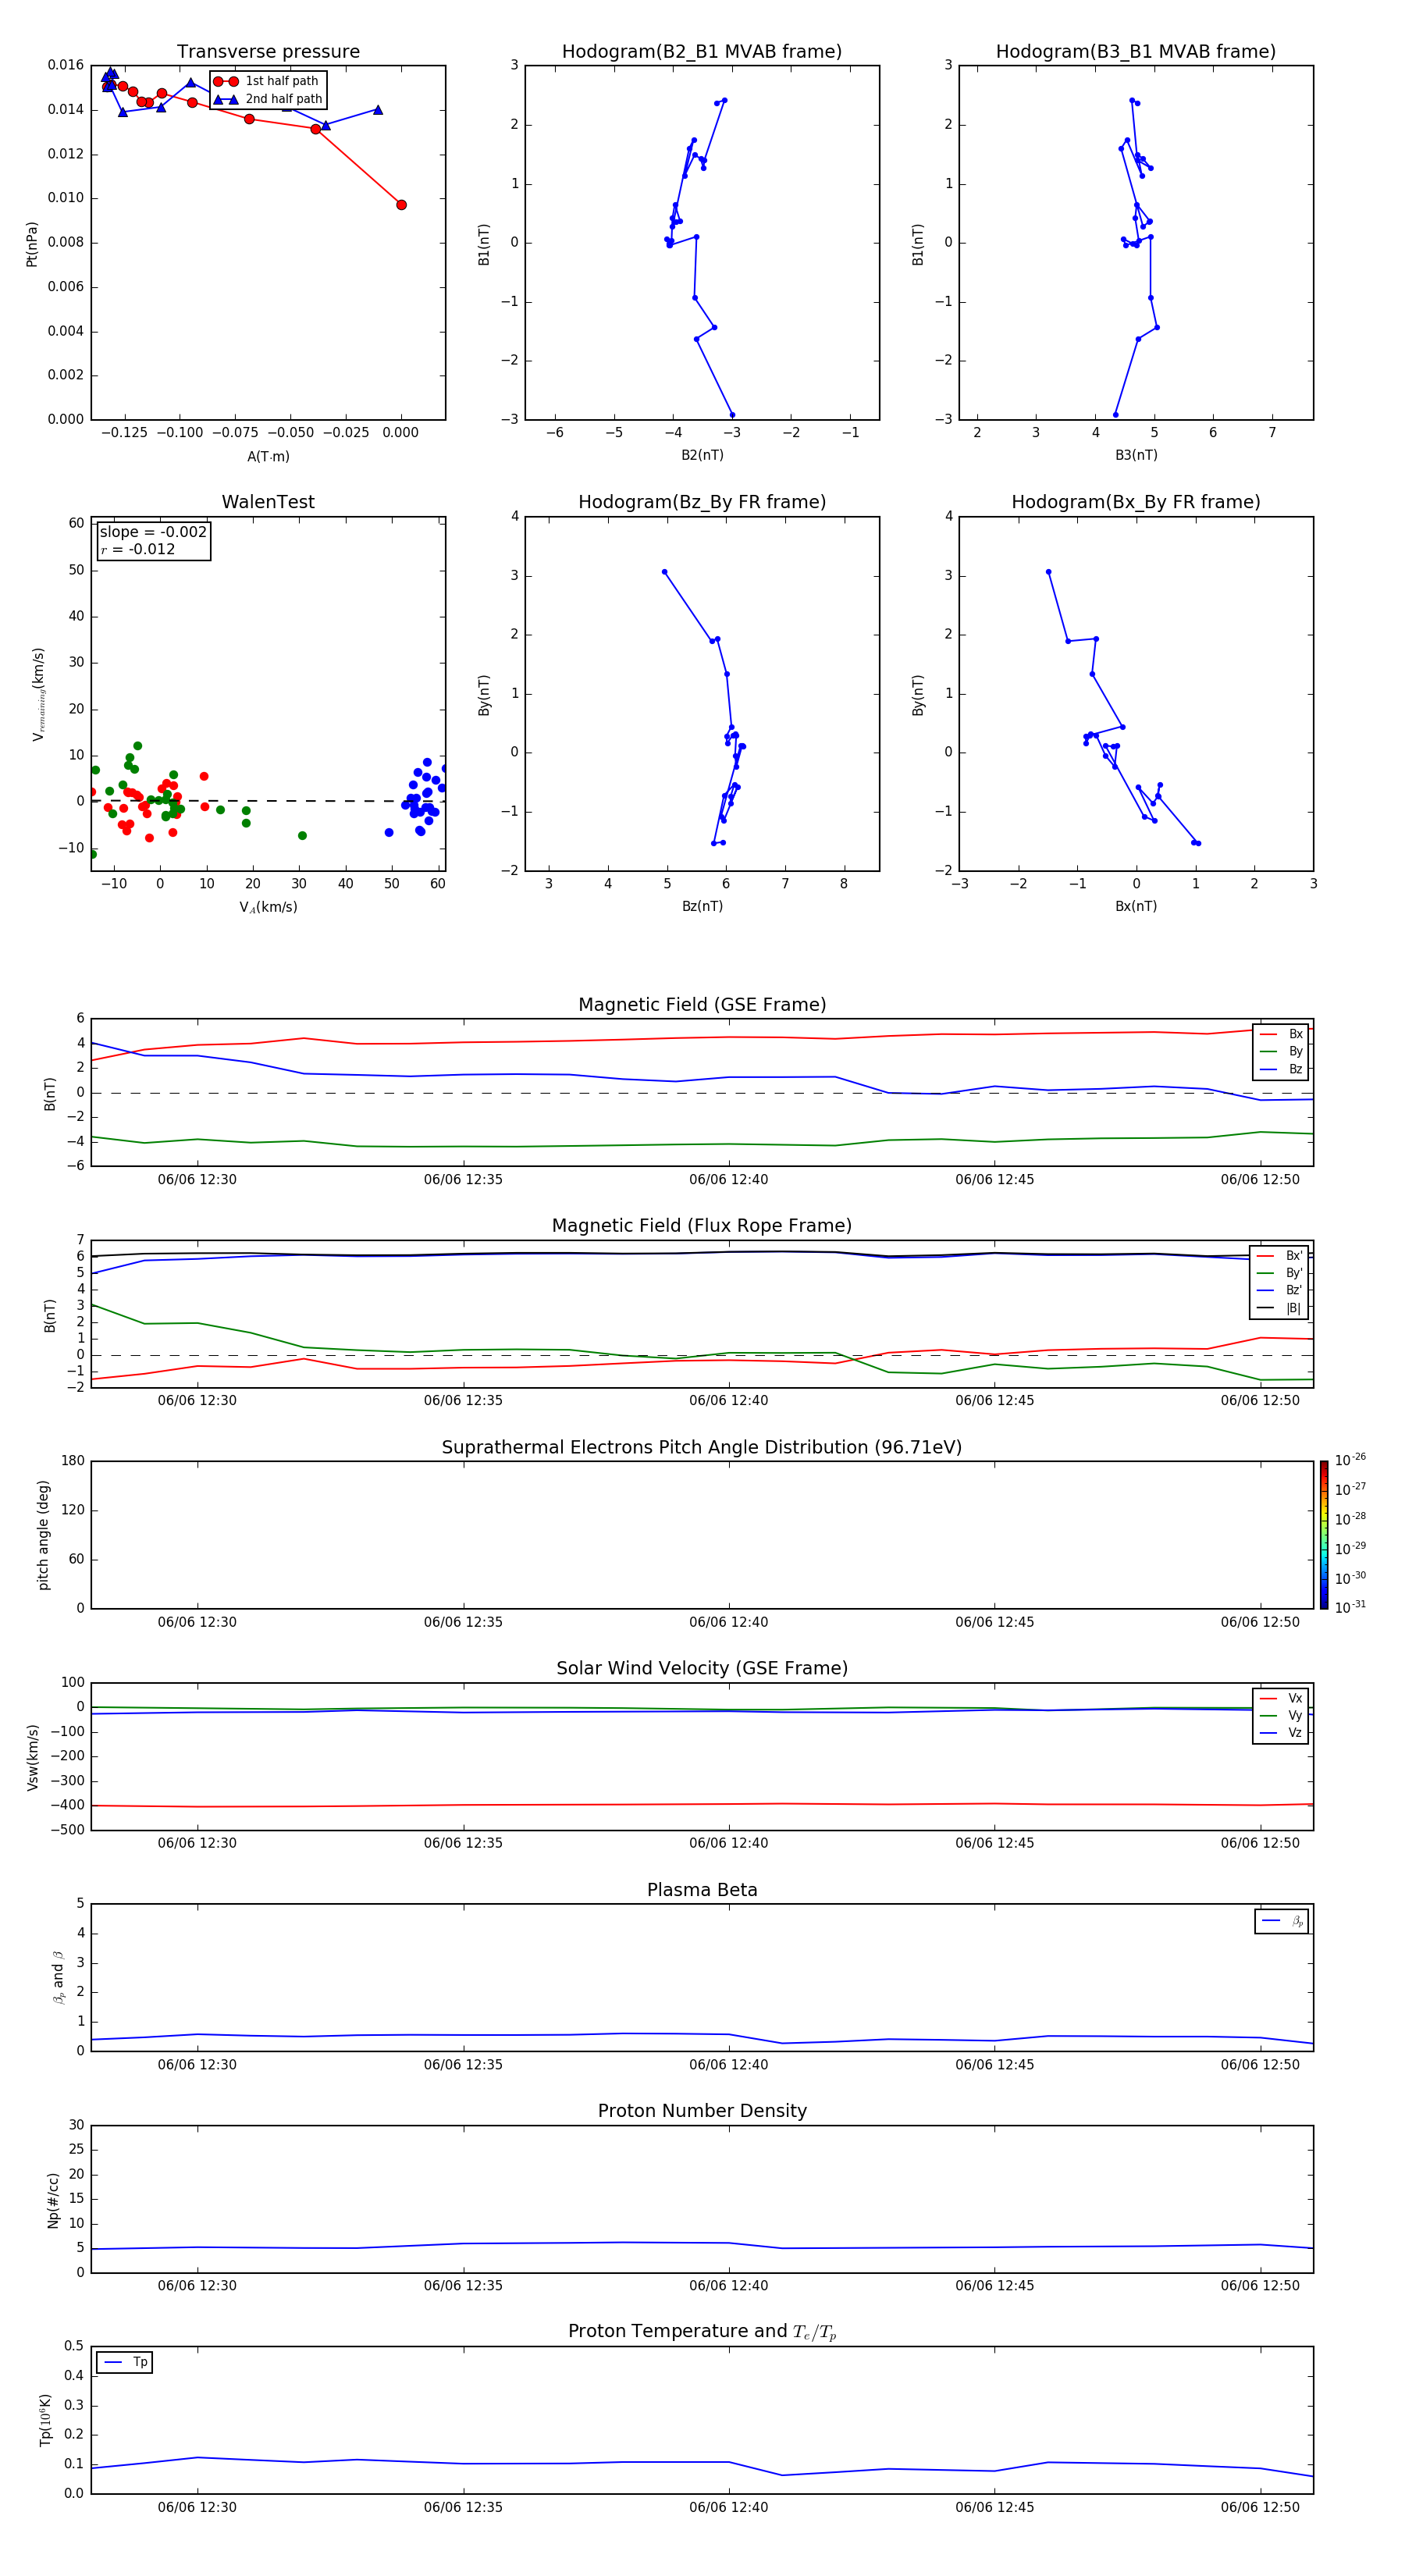The height and width of the screenshot is (2576, 1405).
Task: Click '06/06 12:30' tick under GSE Magnetic Field plot
Action: (197, 1180)
